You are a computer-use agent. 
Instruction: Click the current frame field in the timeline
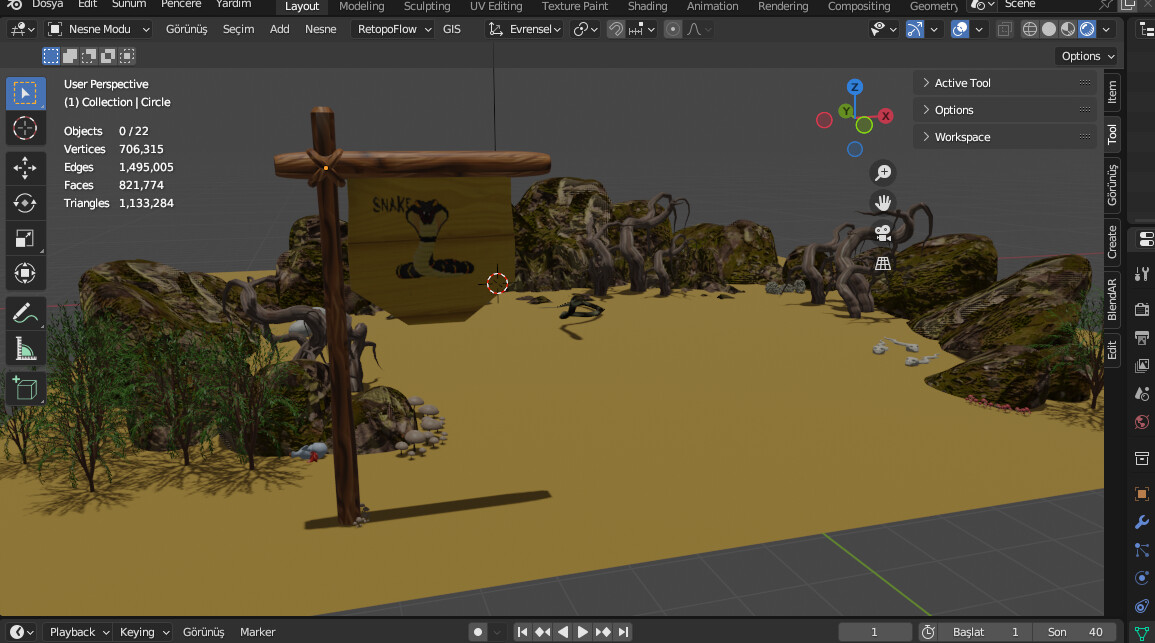pos(874,631)
